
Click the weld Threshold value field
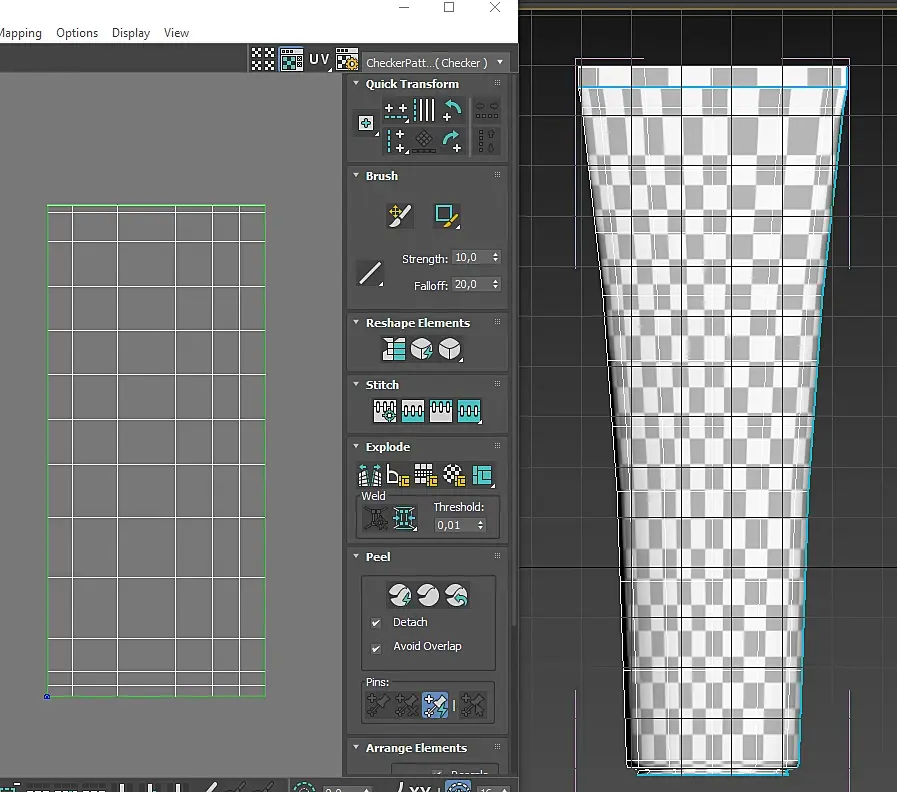455,525
